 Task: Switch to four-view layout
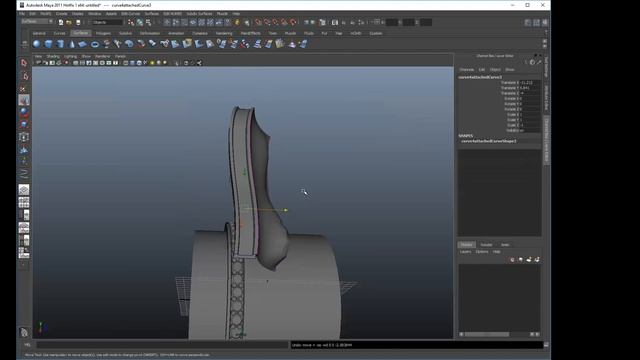point(24,202)
